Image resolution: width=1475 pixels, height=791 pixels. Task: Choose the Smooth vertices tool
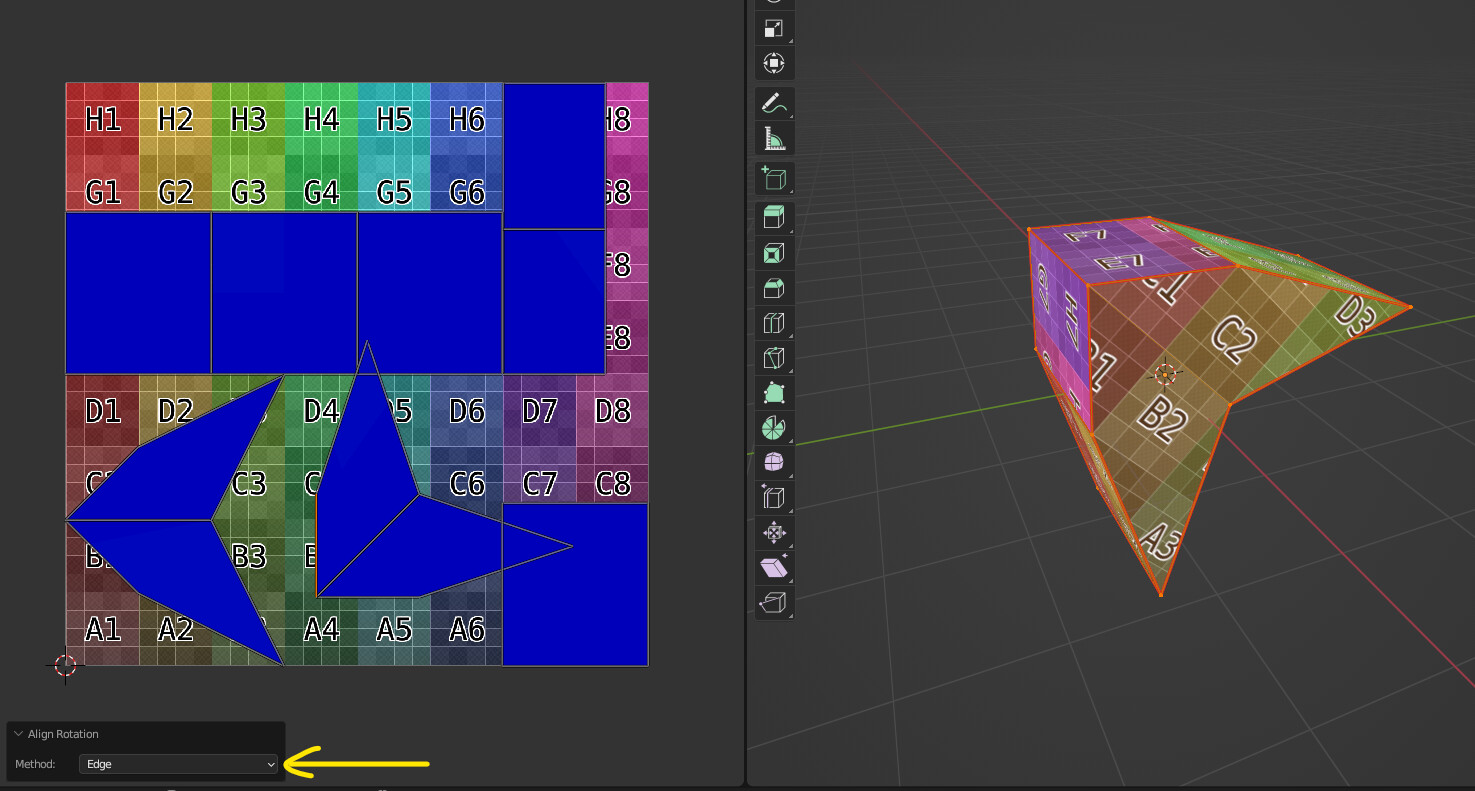pyautogui.click(x=774, y=463)
